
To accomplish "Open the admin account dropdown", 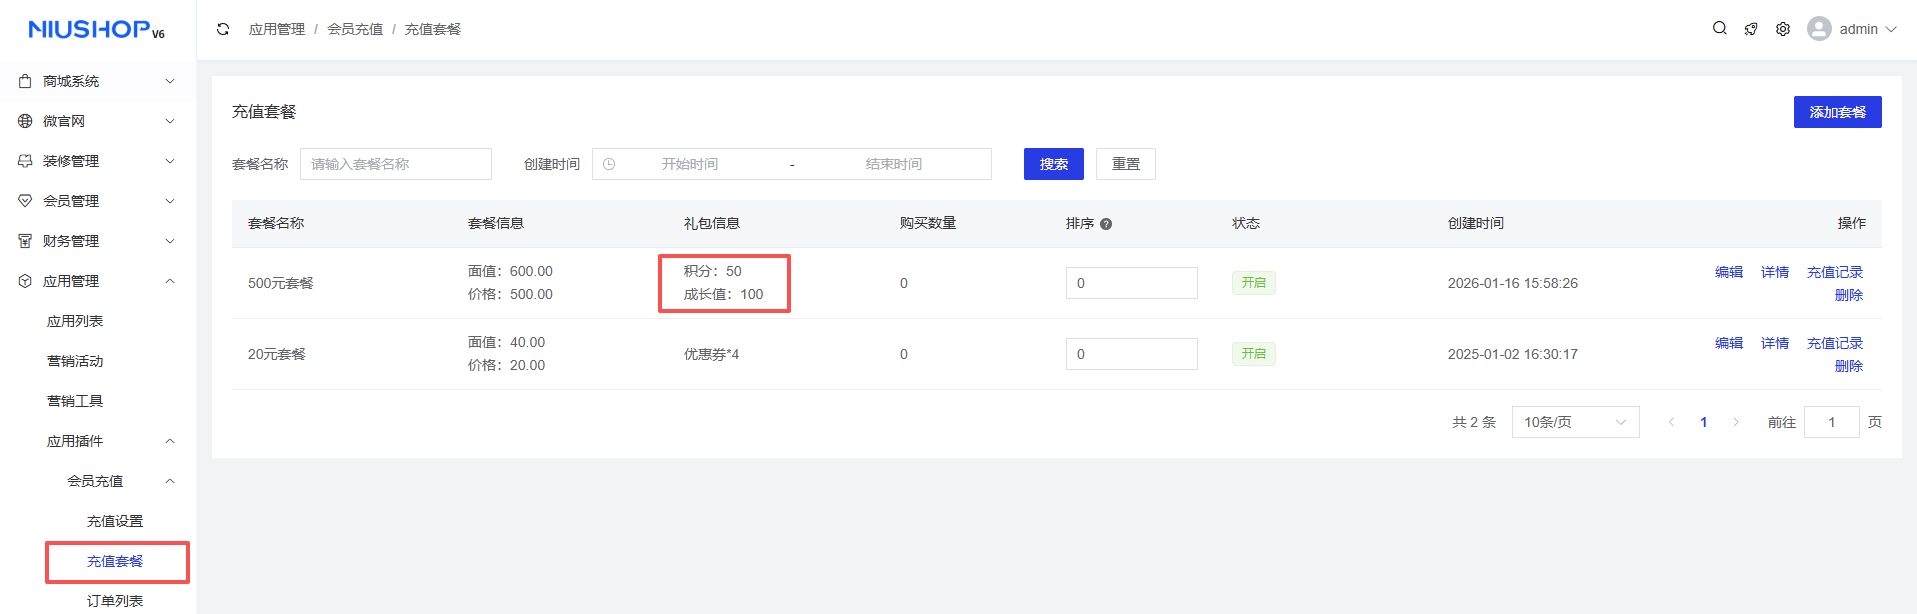I will tap(1866, 29).
